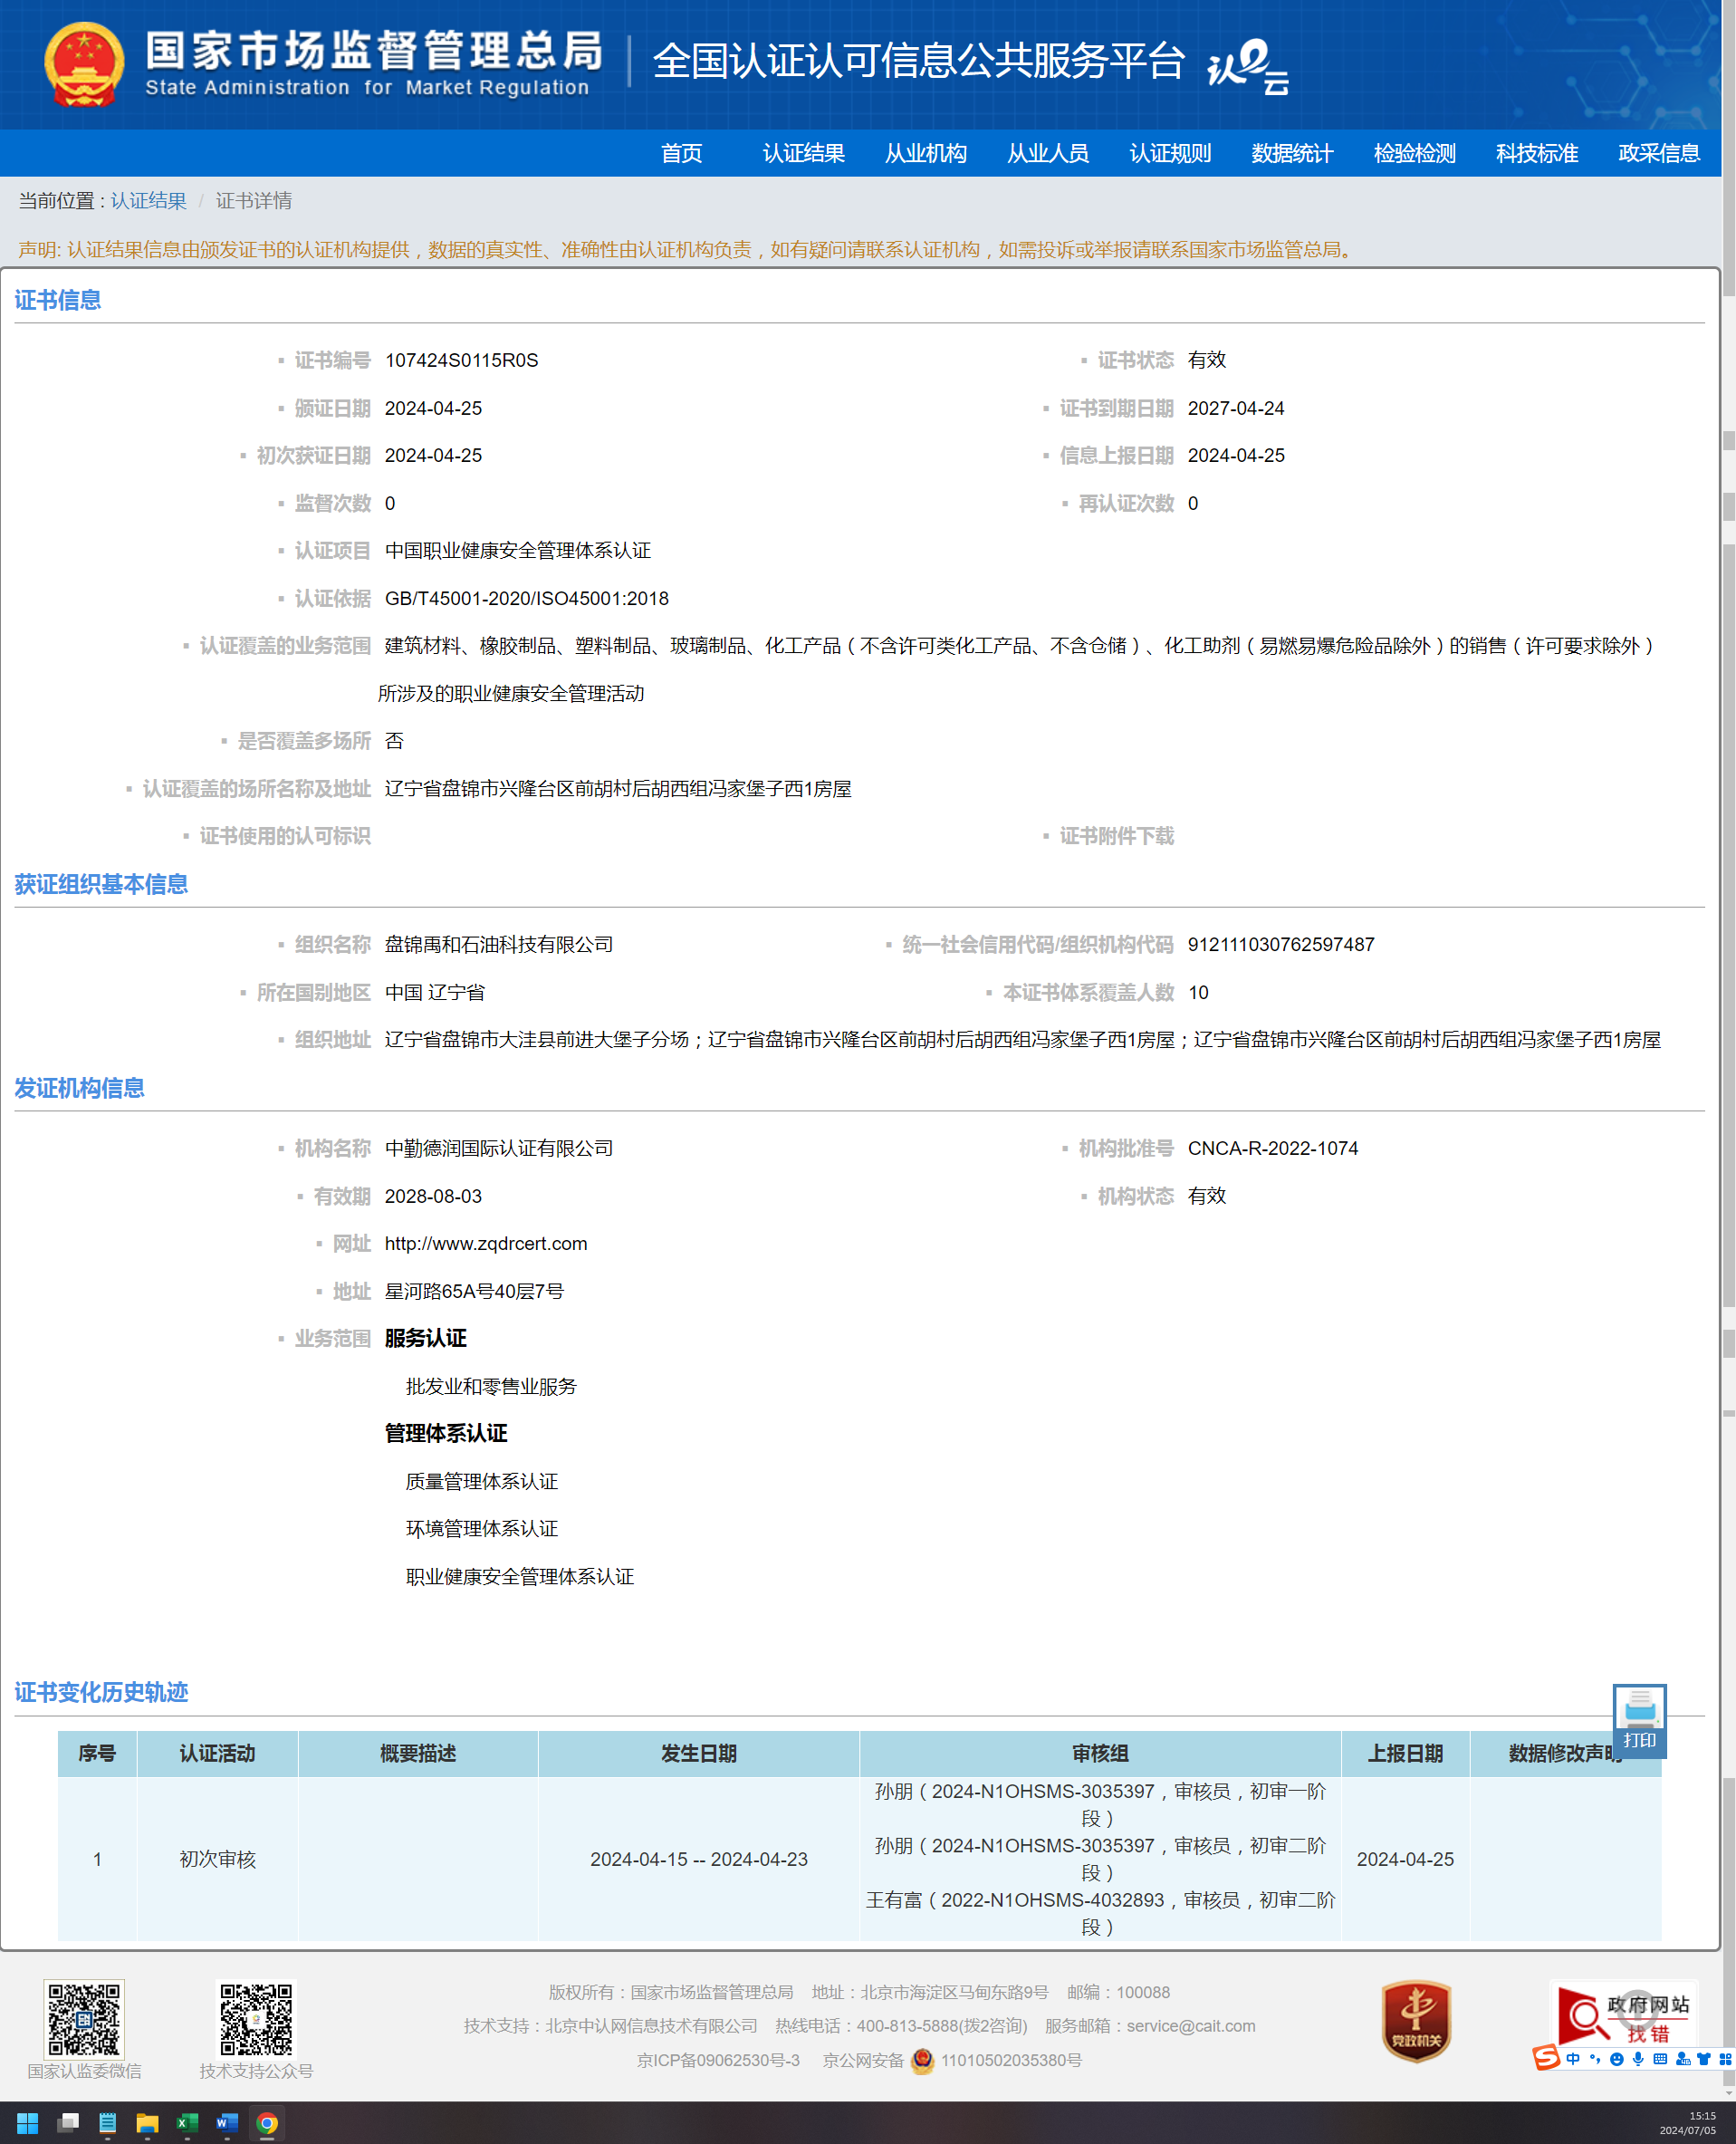Click the 上报日期 table column header
The height and width of the screenshot is (2144, 1736).
1405,1753
